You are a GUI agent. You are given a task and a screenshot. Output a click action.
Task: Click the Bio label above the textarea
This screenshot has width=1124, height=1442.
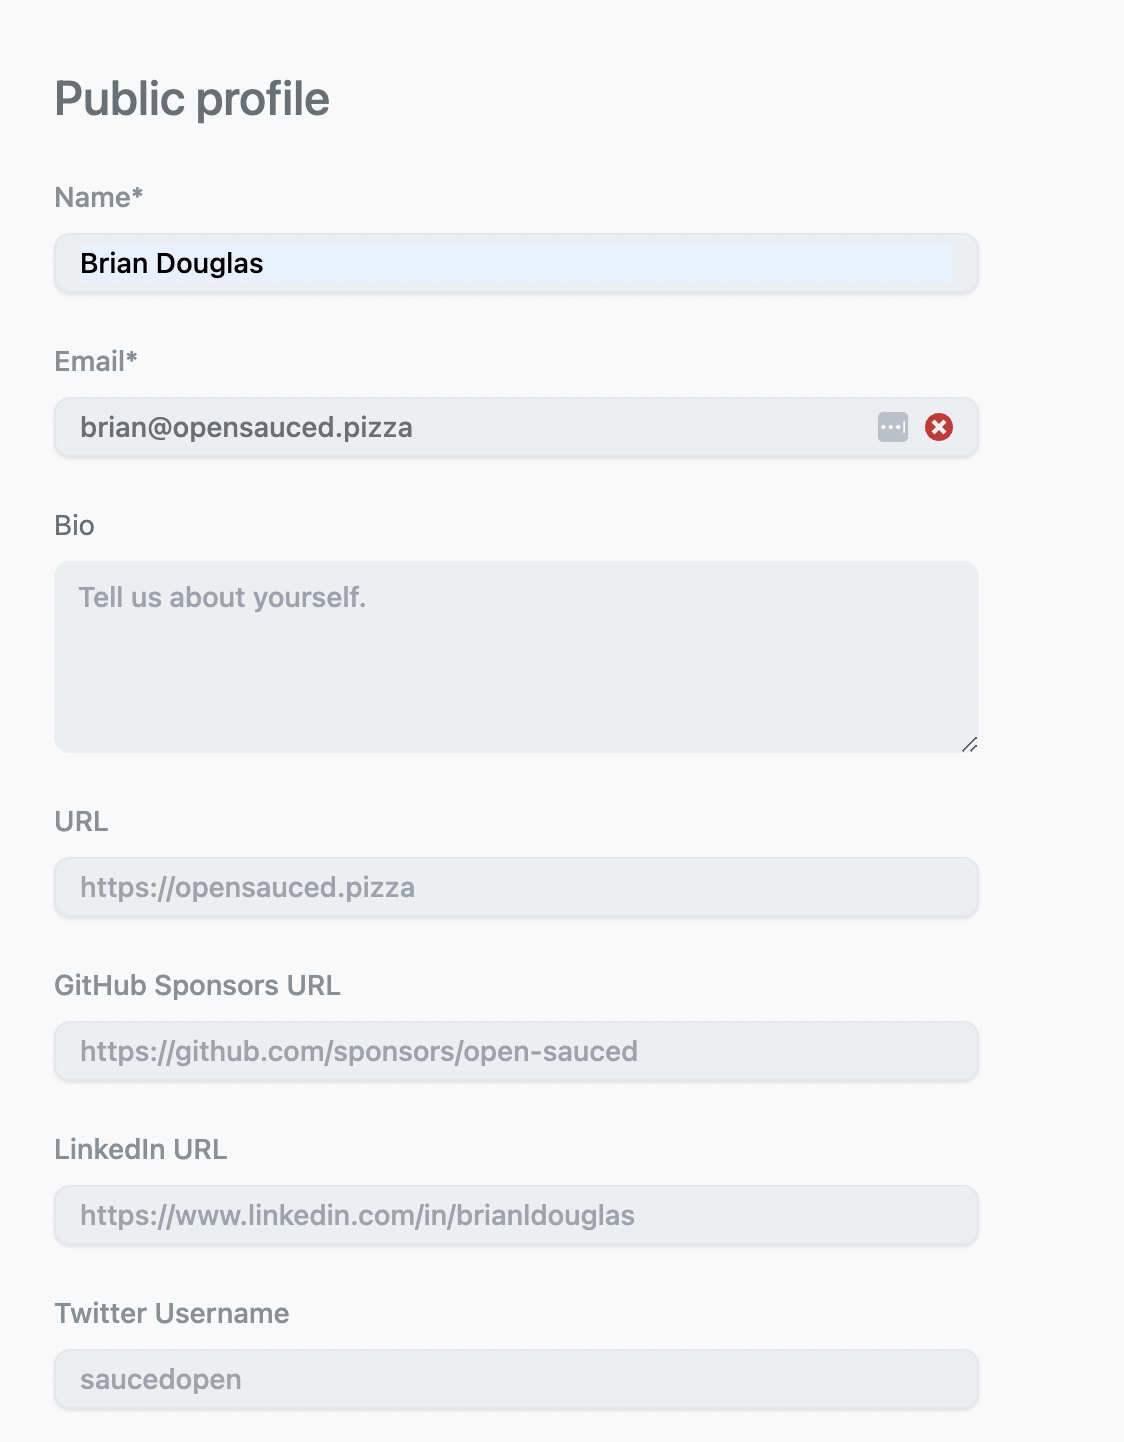[x=74, y=525]
